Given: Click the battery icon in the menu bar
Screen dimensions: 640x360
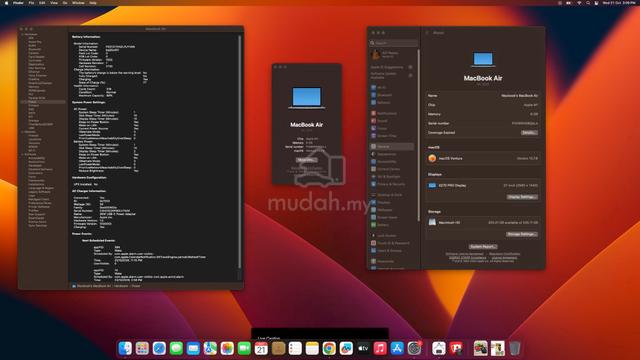Looking at the screenshot, I should pyautogui.click(x=569, y=3).
